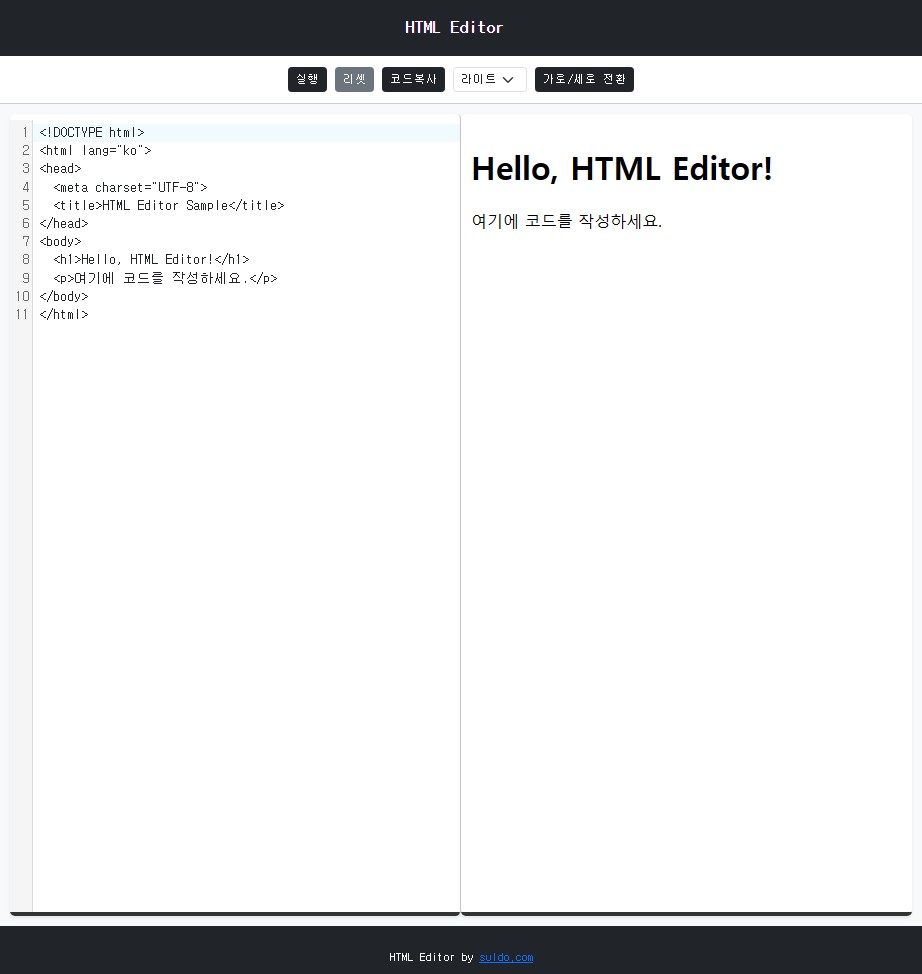Click the preview paragraph 여기에 코드를 작성하세요.
The image size is (922, 974).
click(x=567, y=221)
